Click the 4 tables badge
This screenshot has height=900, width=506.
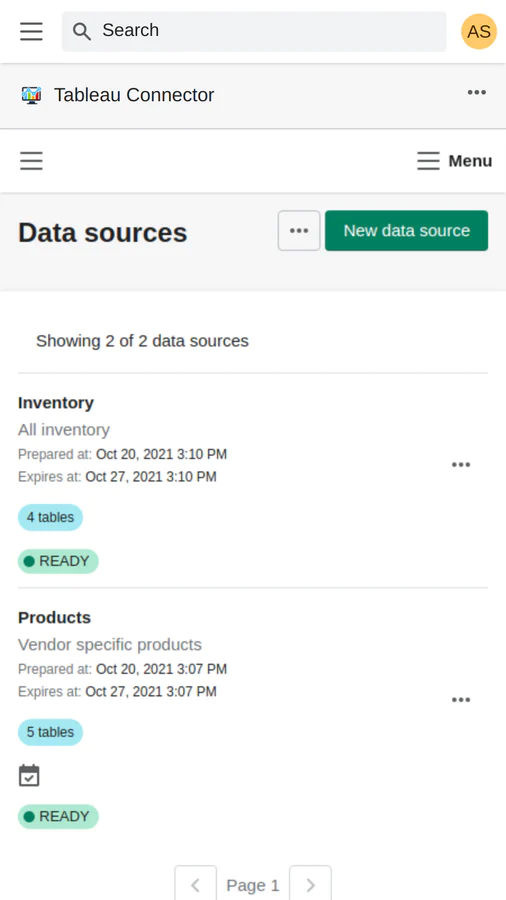tap(50, 518)
